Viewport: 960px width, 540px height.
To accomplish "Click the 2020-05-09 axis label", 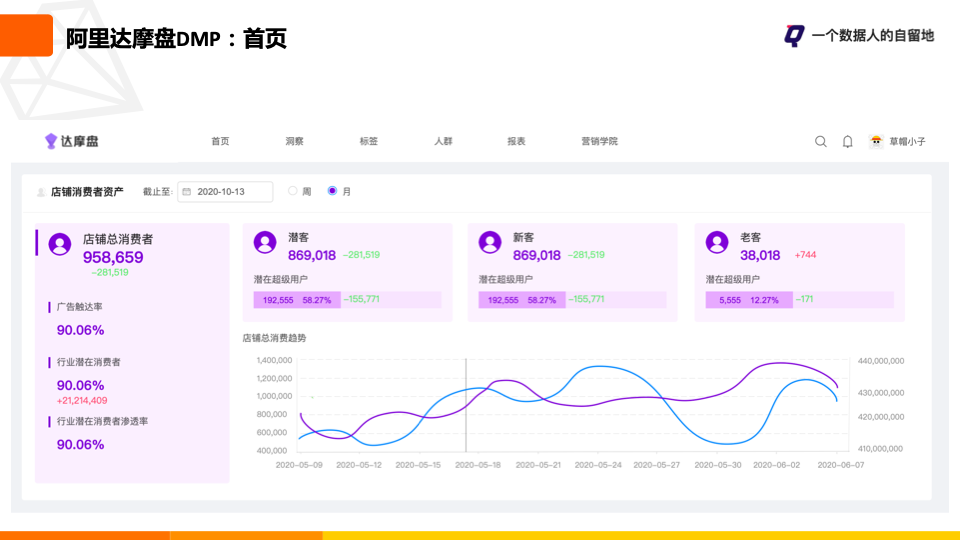I will [x=299, y=465].
